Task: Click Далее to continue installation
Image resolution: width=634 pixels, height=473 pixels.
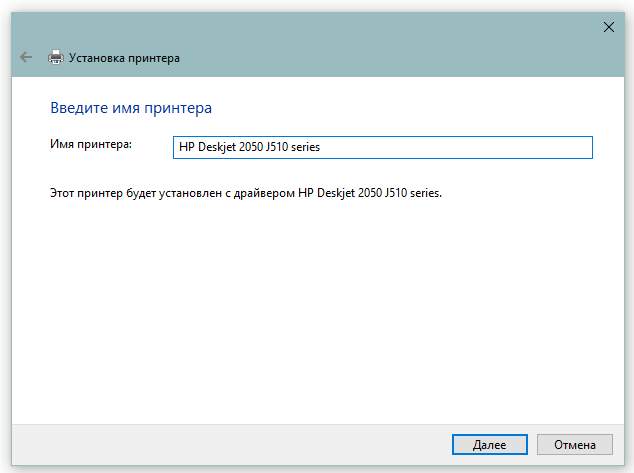Action: click(490, 445)
